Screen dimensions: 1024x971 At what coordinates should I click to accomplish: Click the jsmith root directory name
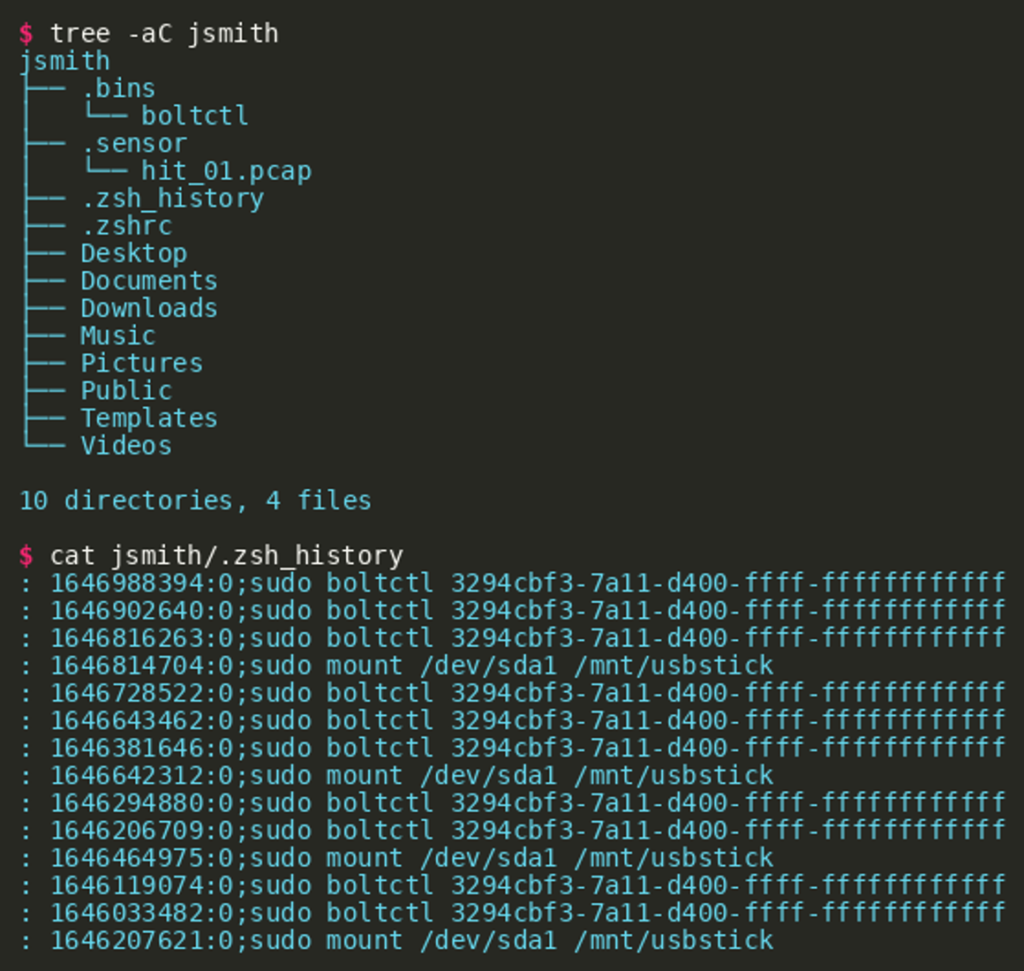pos(64,61)
